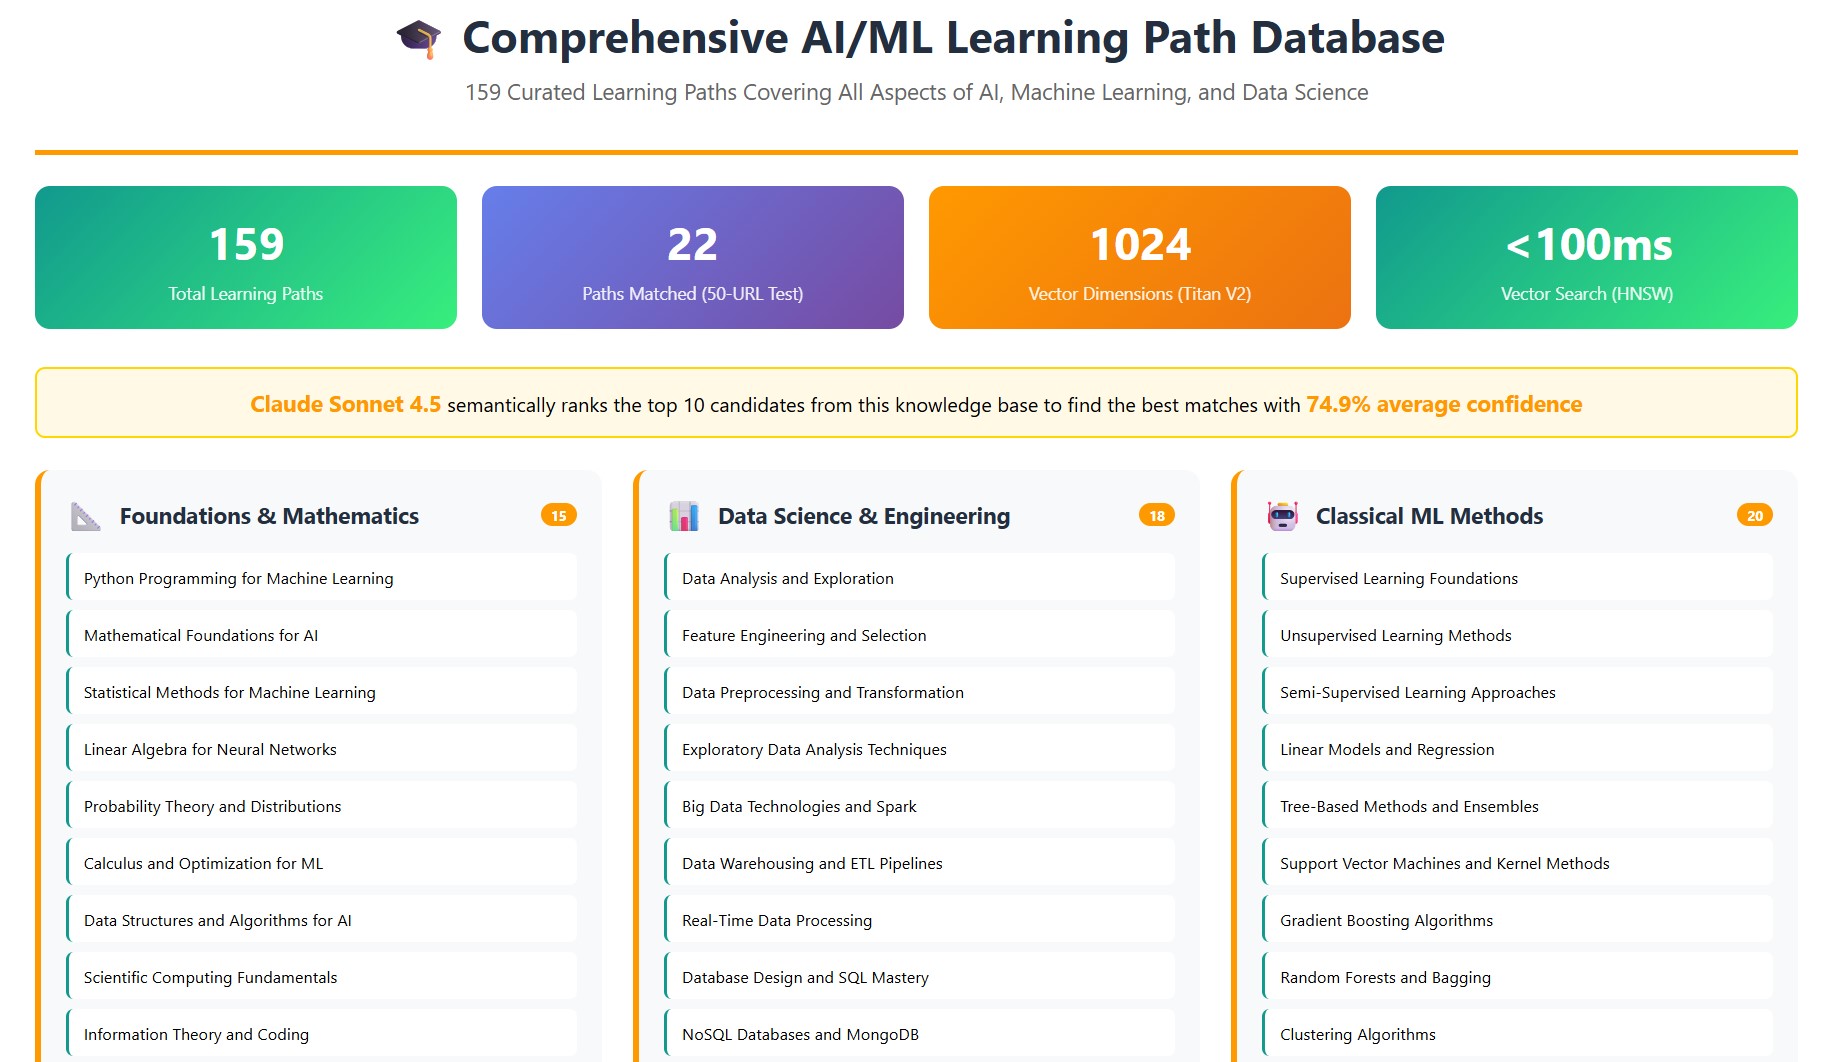Click the Classical ML Methods heading
Viewport: 1837px width, 1062px height.
(x=1429, y=516)
